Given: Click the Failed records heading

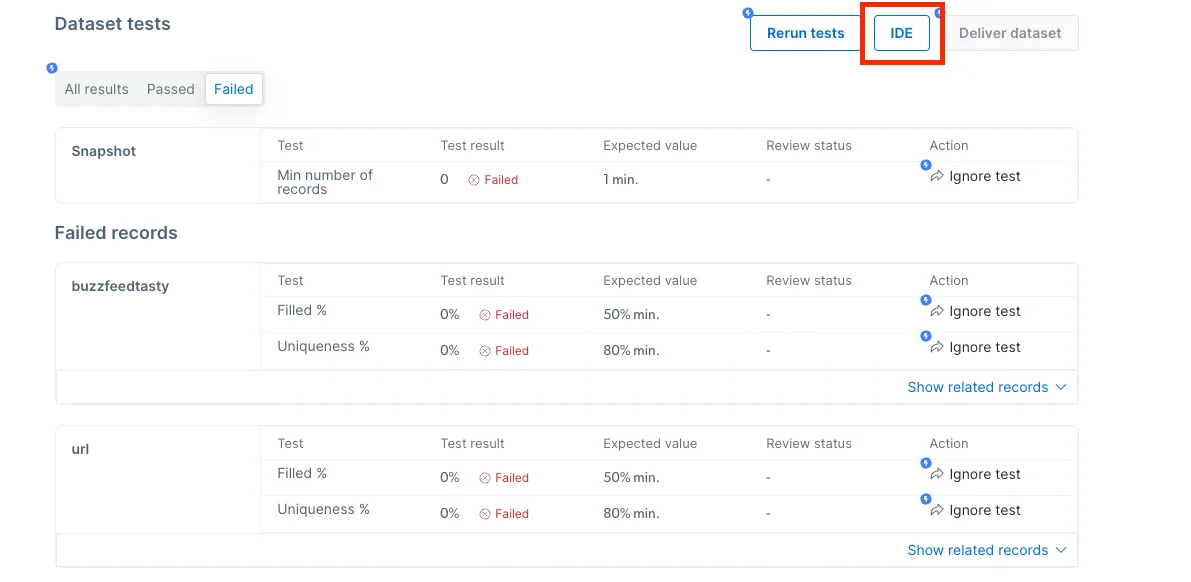Looking at the screenshot, I should coord(116,232).
